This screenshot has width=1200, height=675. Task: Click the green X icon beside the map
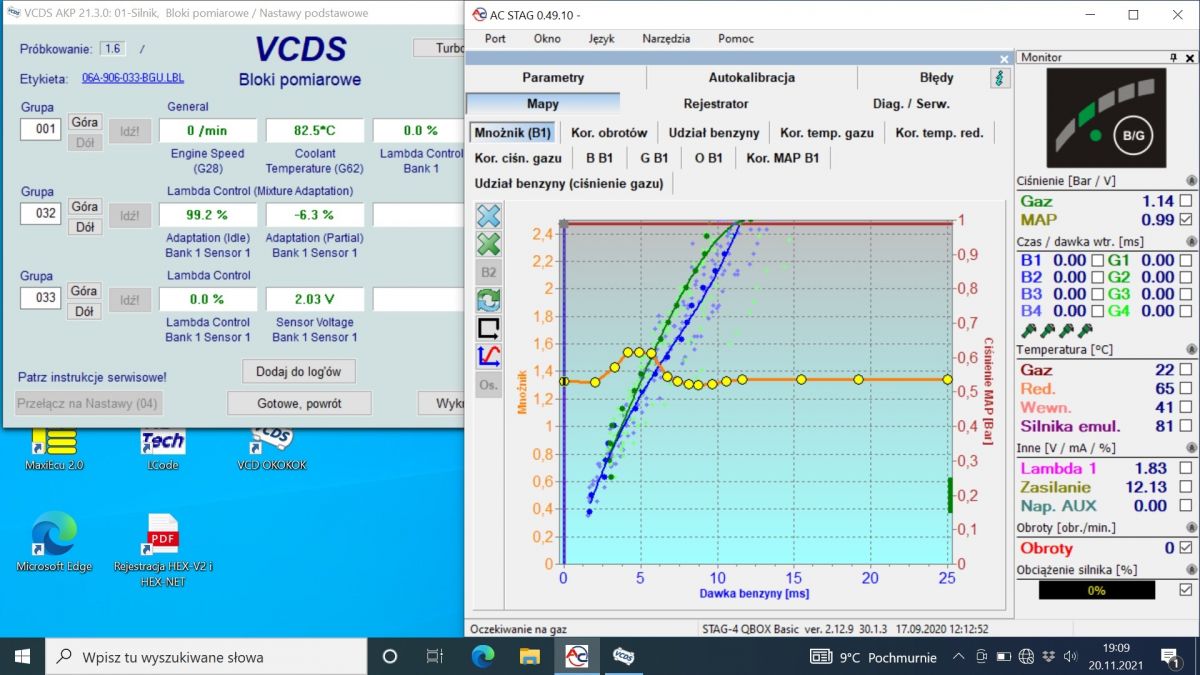[x=489, y=244]
